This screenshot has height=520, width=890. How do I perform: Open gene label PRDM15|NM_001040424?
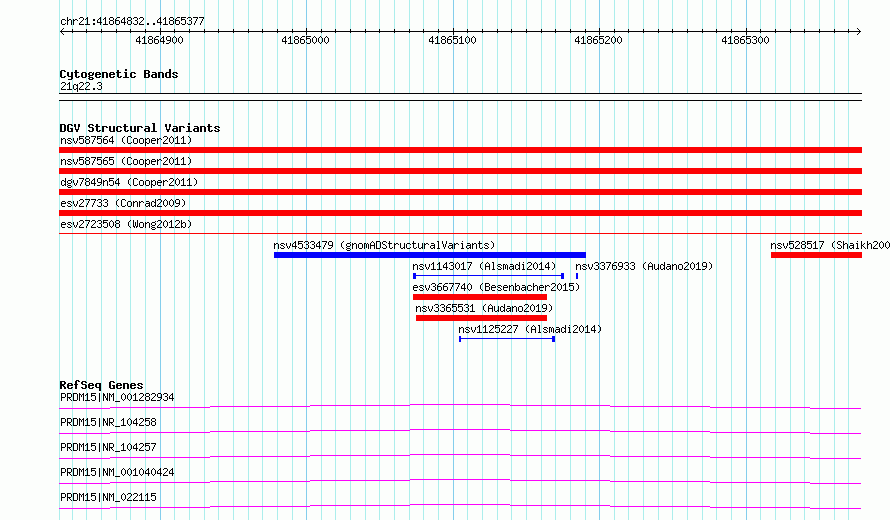[117, 472]
